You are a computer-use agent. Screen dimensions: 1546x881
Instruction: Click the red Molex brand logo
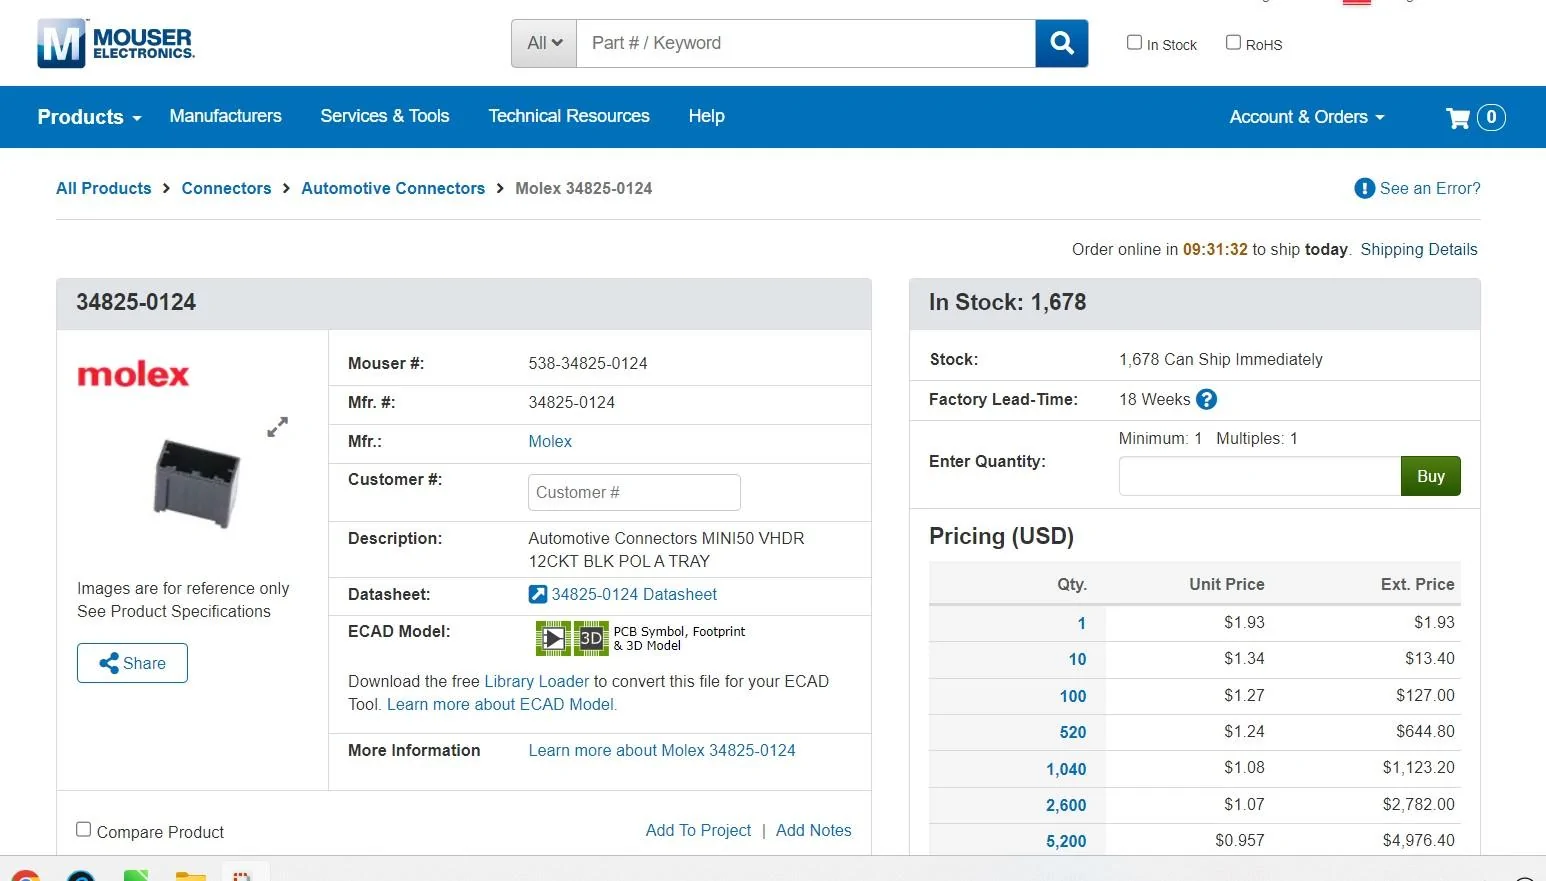[133, 375]
